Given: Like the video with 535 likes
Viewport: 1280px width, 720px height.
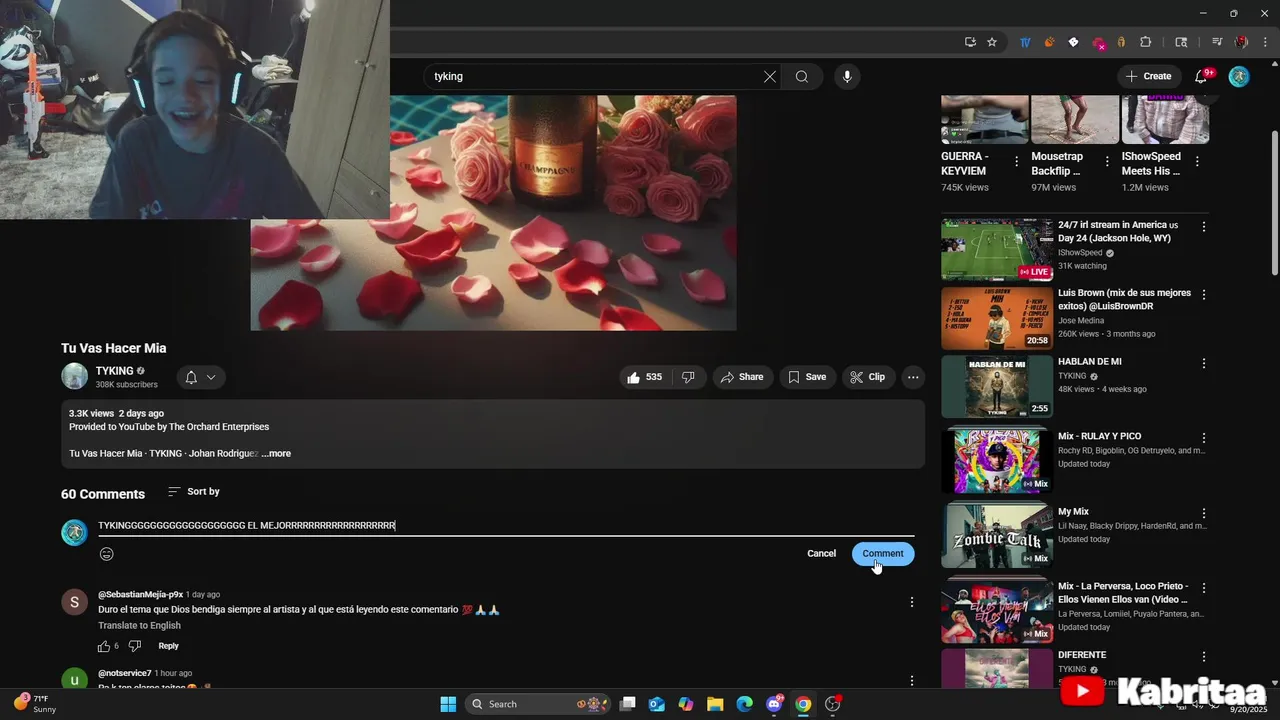Looking at the screenshot, I should pos(644,377).
